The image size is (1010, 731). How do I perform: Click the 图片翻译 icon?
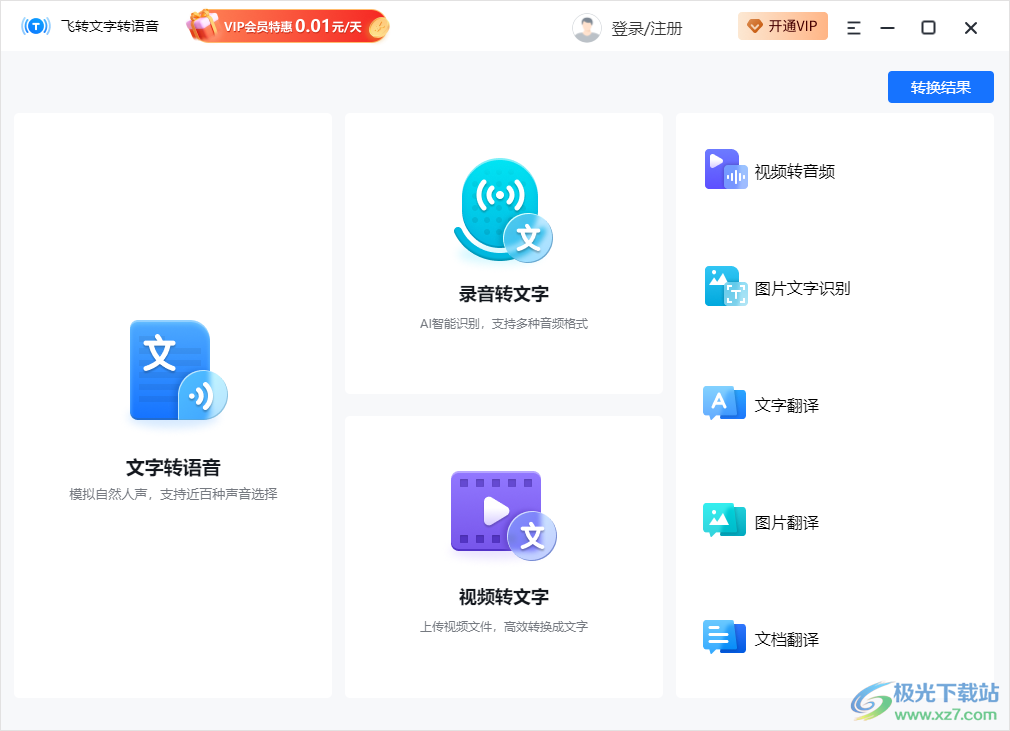pyautogui.click(x=725, y=520)
